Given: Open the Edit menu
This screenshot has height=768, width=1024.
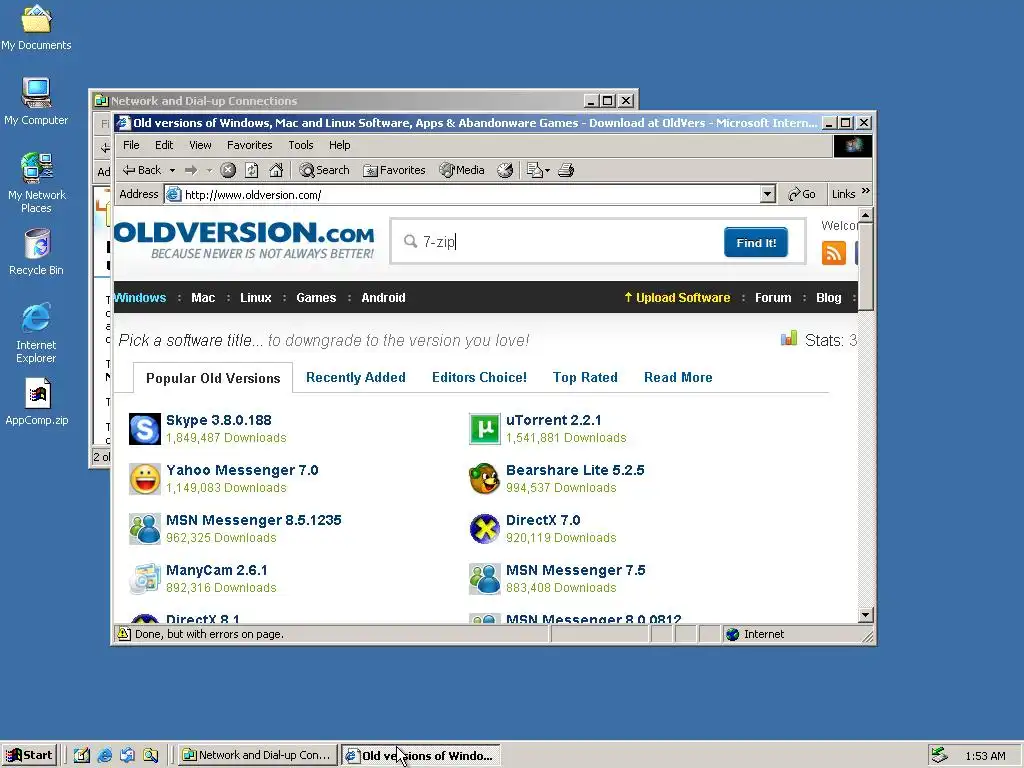Looking at the screenshot, I should (x=164, y=145).
